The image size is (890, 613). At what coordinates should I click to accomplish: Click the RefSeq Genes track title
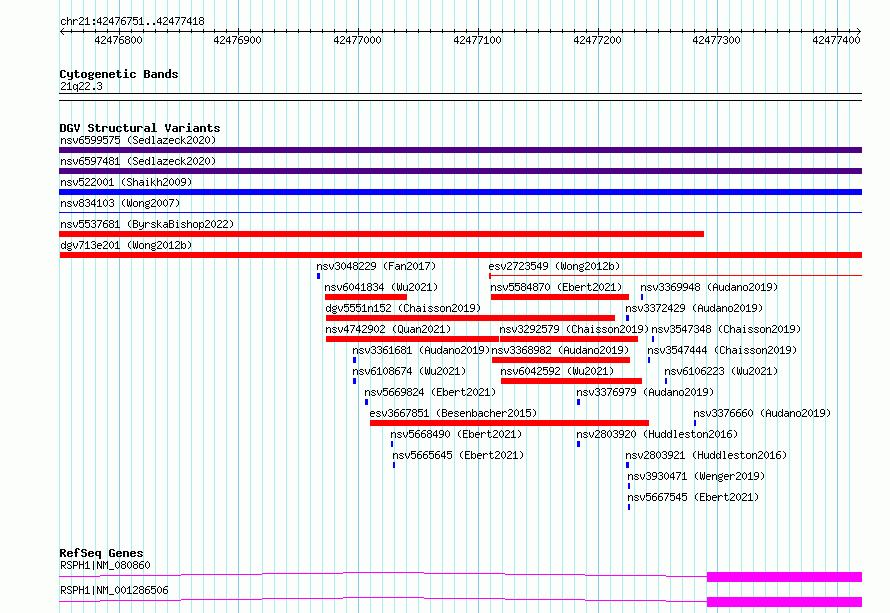pyautogui.click(x=101, y=553)
